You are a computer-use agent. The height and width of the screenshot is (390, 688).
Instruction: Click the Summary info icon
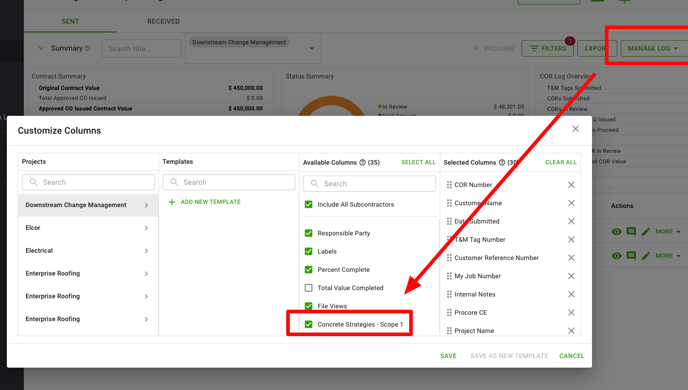tap(88, 48)
